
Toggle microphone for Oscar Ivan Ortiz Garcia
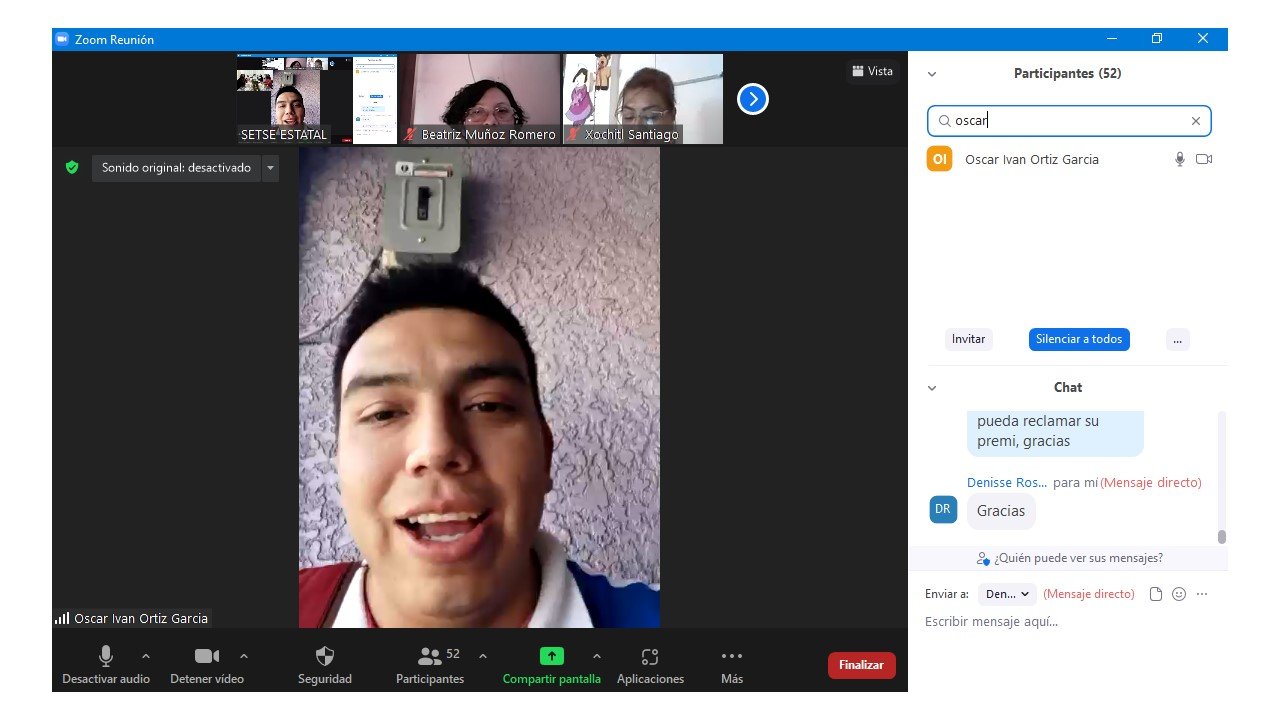[1180, 159]
